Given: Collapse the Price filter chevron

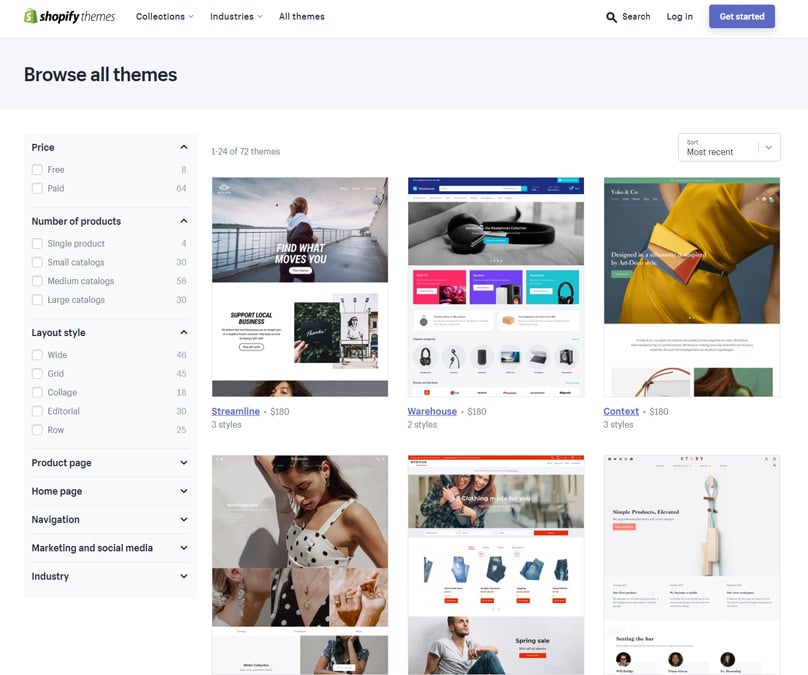Looking at the screenshot, I should (x=184, y=147).
